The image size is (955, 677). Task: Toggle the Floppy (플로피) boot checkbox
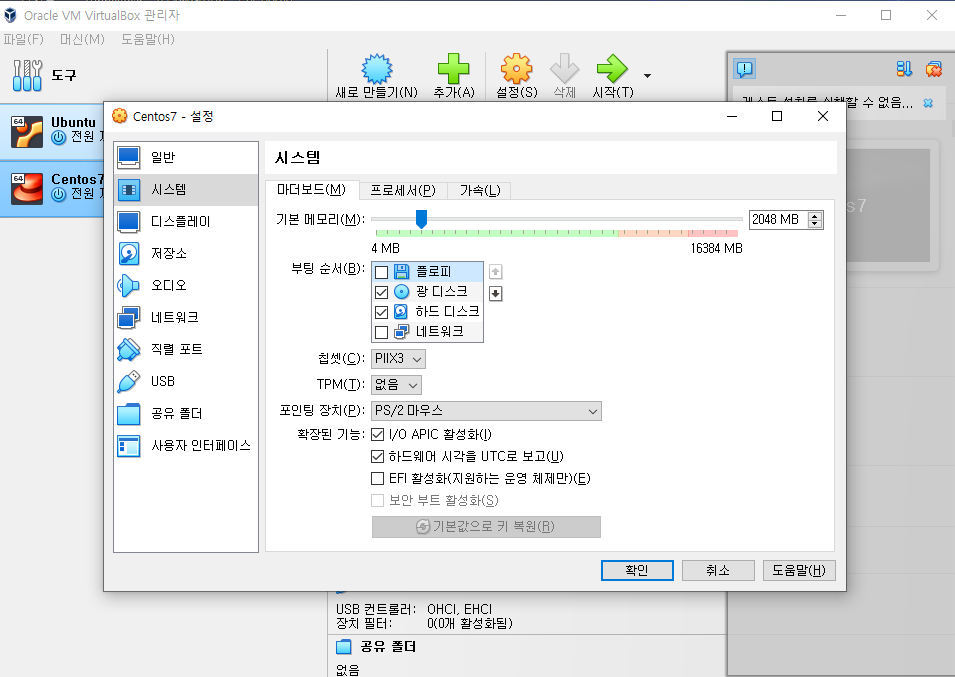point(381,272)
